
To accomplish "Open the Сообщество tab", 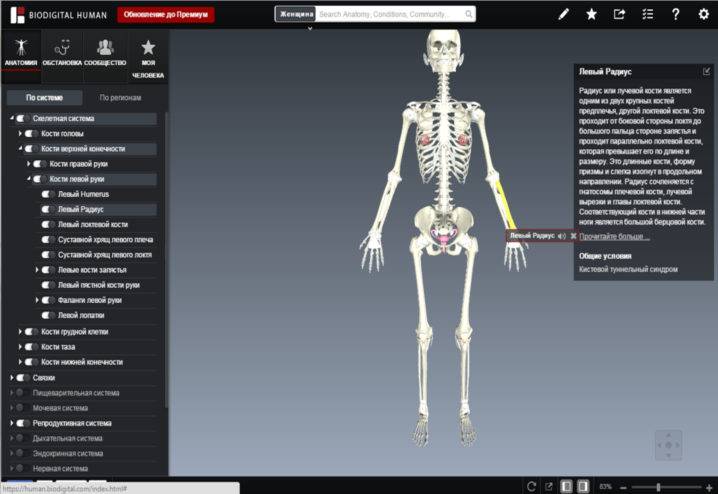I will coord(104,54).
